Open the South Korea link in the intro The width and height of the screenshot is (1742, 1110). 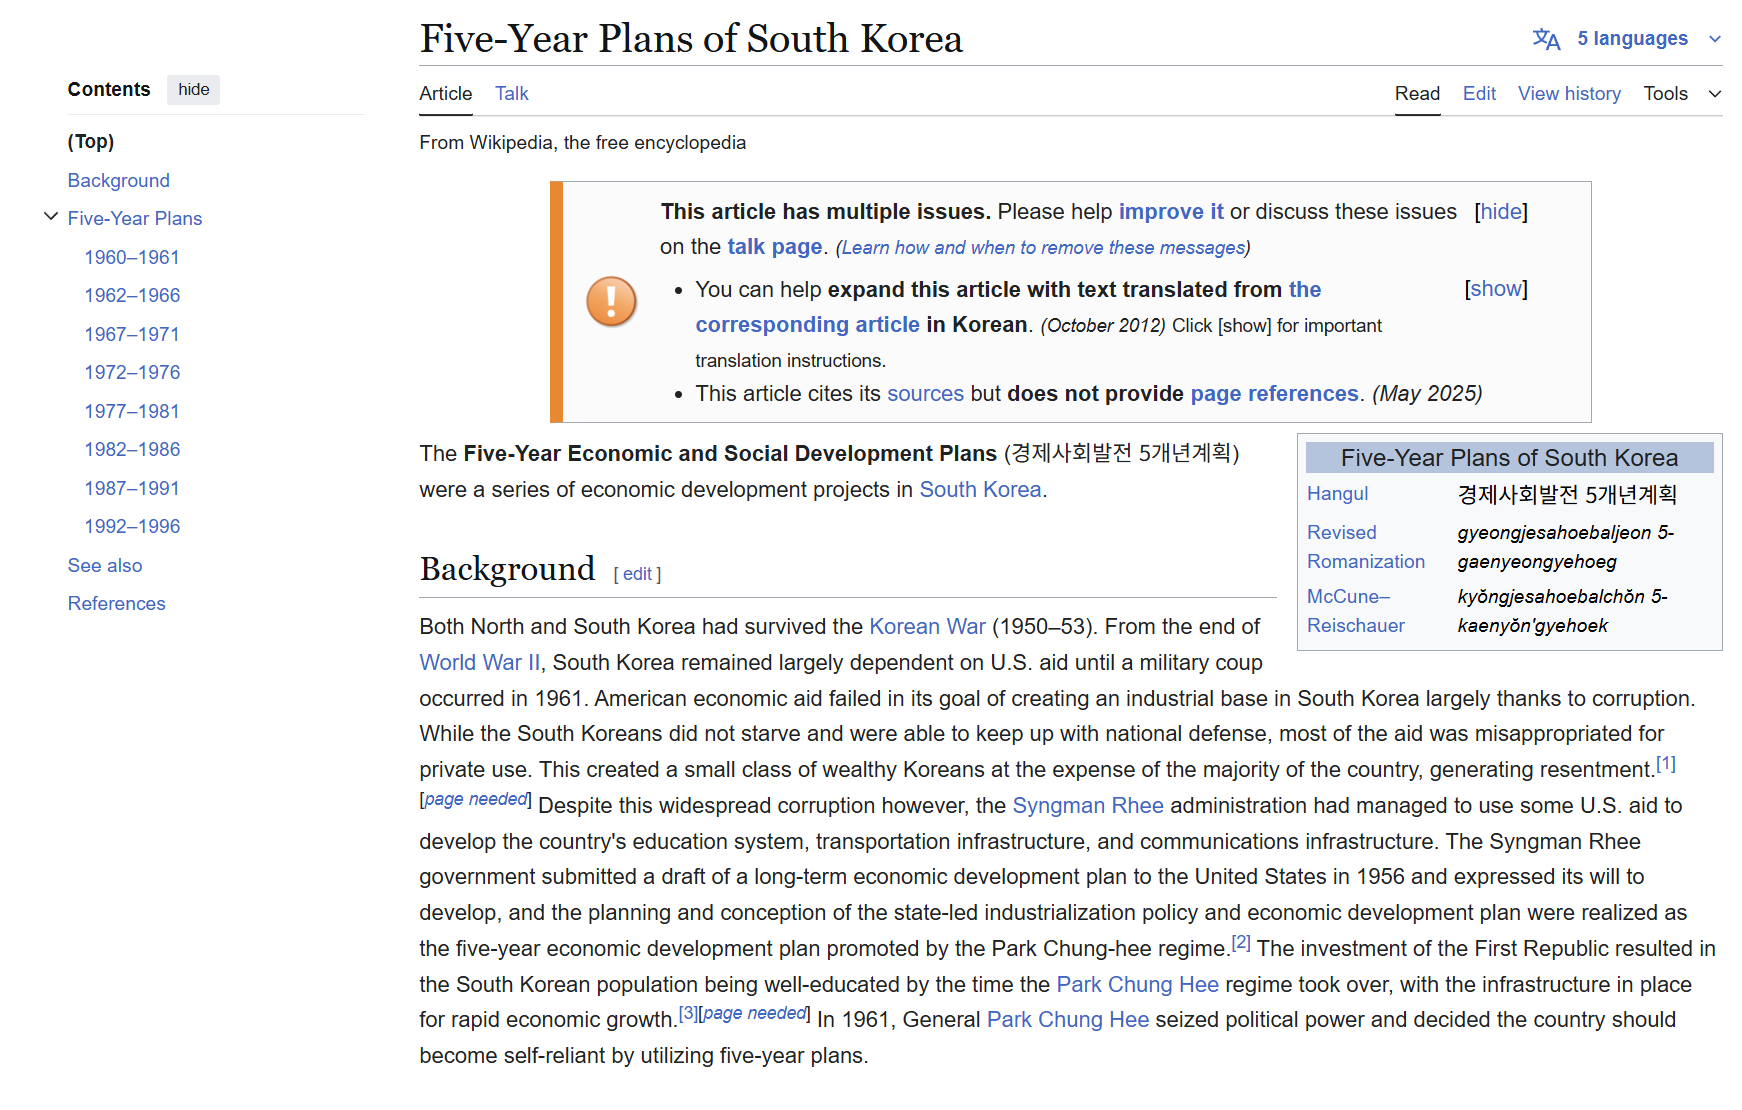(980, 490)
